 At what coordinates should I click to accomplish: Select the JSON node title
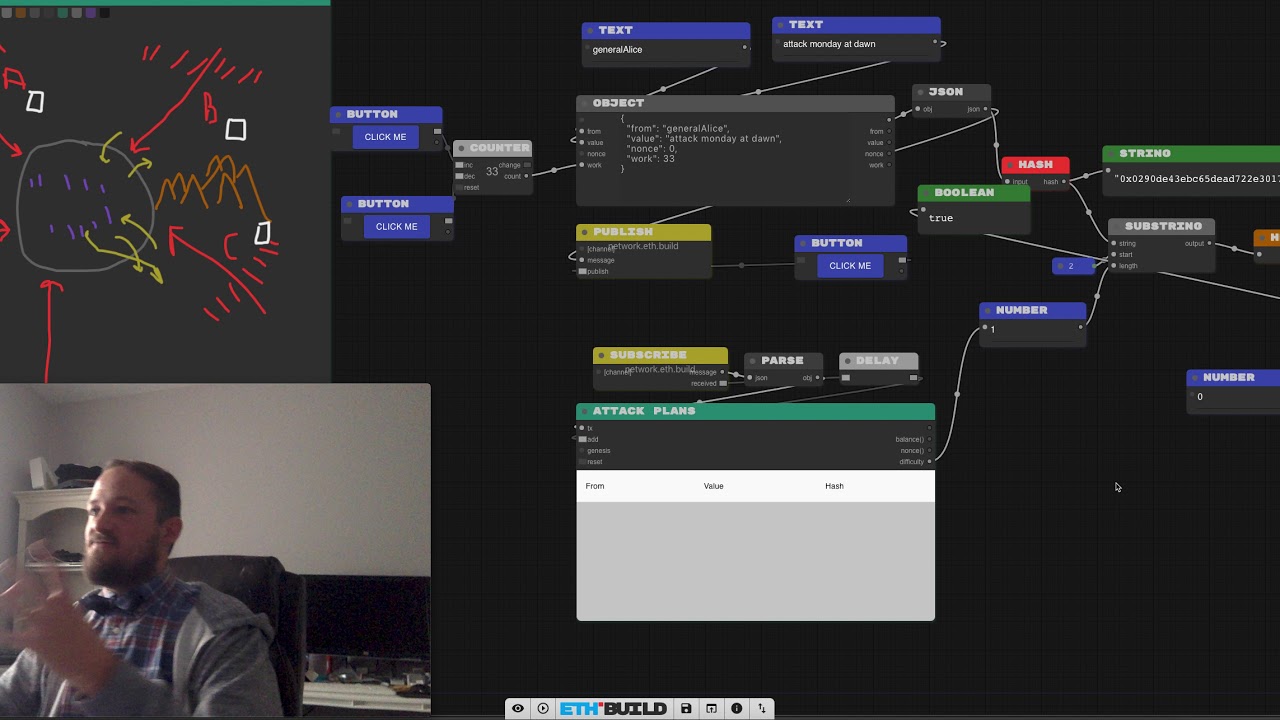click(946, 92)
